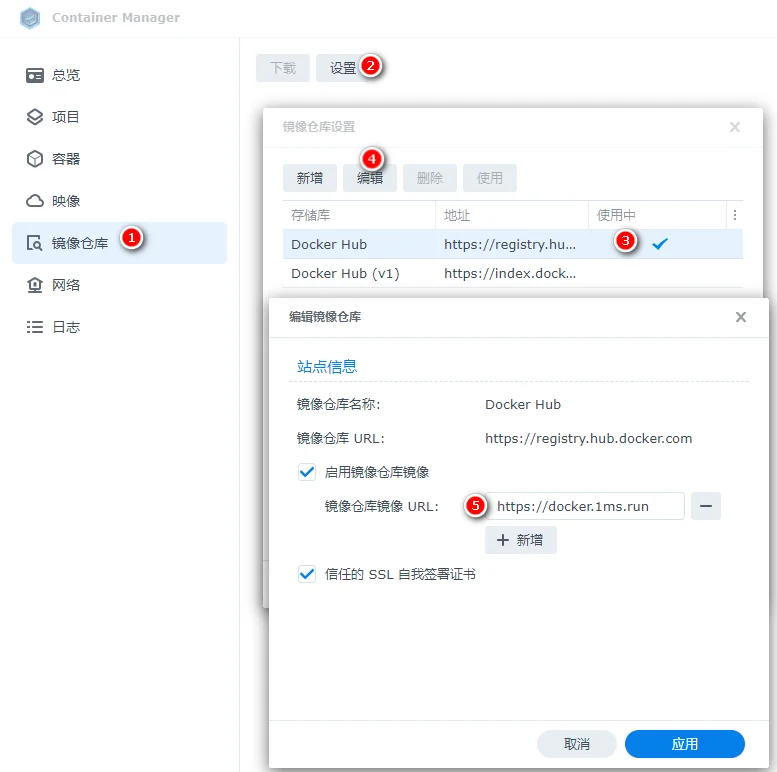Click the Container Manager logo icon
This screenshot has height=772, width=777.
30,18
